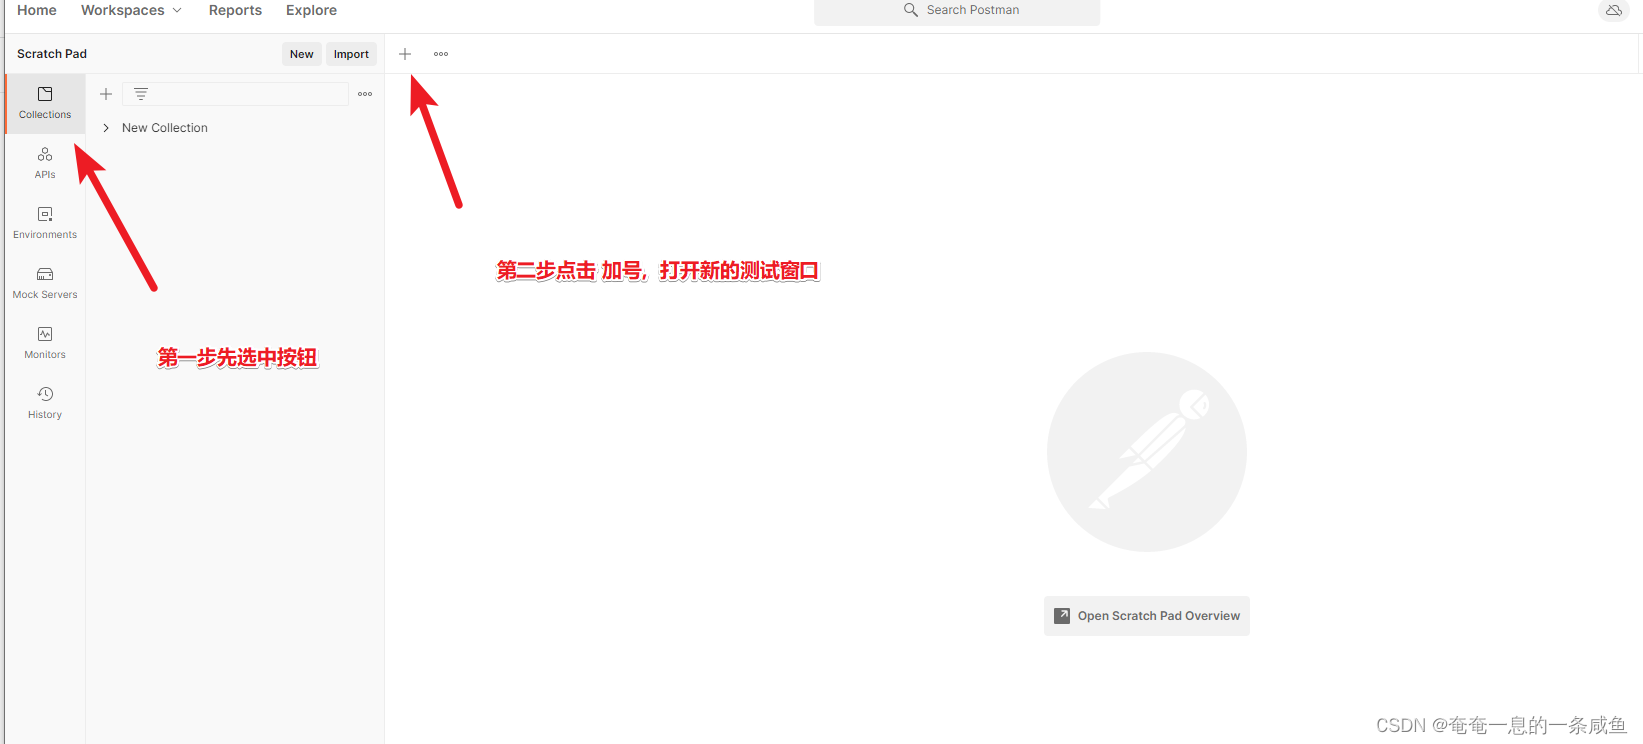The width and height of the screenshot is (1643, 744).
Task: Open the Monitors sidebar panel
Action: 45,343
